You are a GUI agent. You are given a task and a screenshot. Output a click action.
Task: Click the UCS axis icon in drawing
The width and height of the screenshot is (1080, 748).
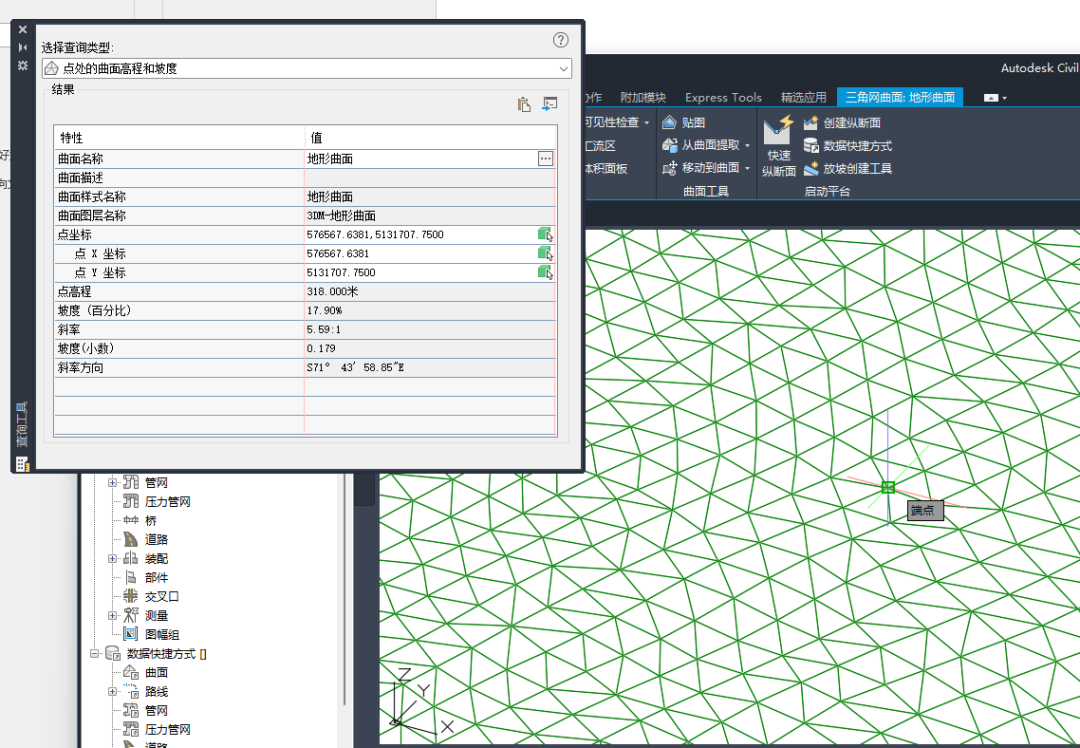click(x=419, y=699)
